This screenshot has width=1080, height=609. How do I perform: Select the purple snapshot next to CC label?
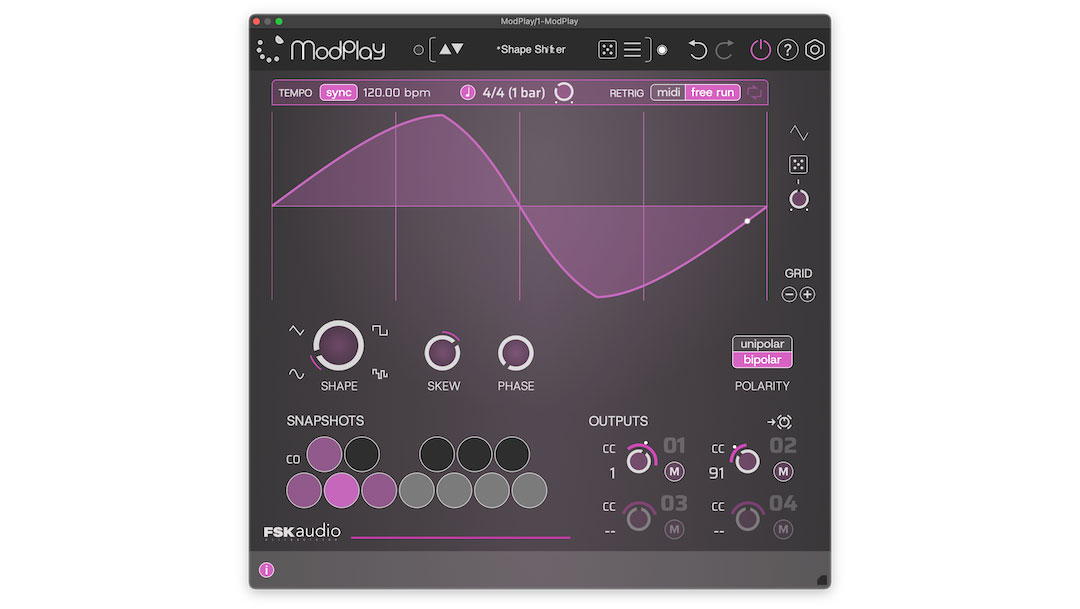tap(324, 454)
